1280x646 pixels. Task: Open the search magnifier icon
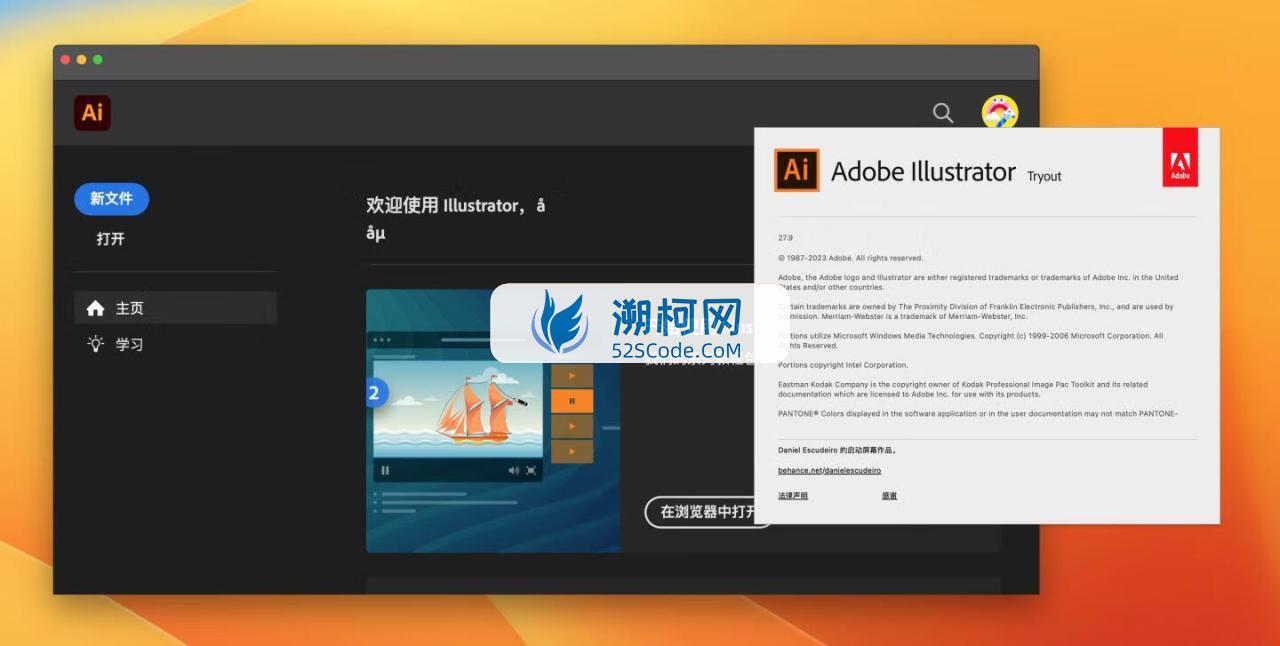pos(943,113)
